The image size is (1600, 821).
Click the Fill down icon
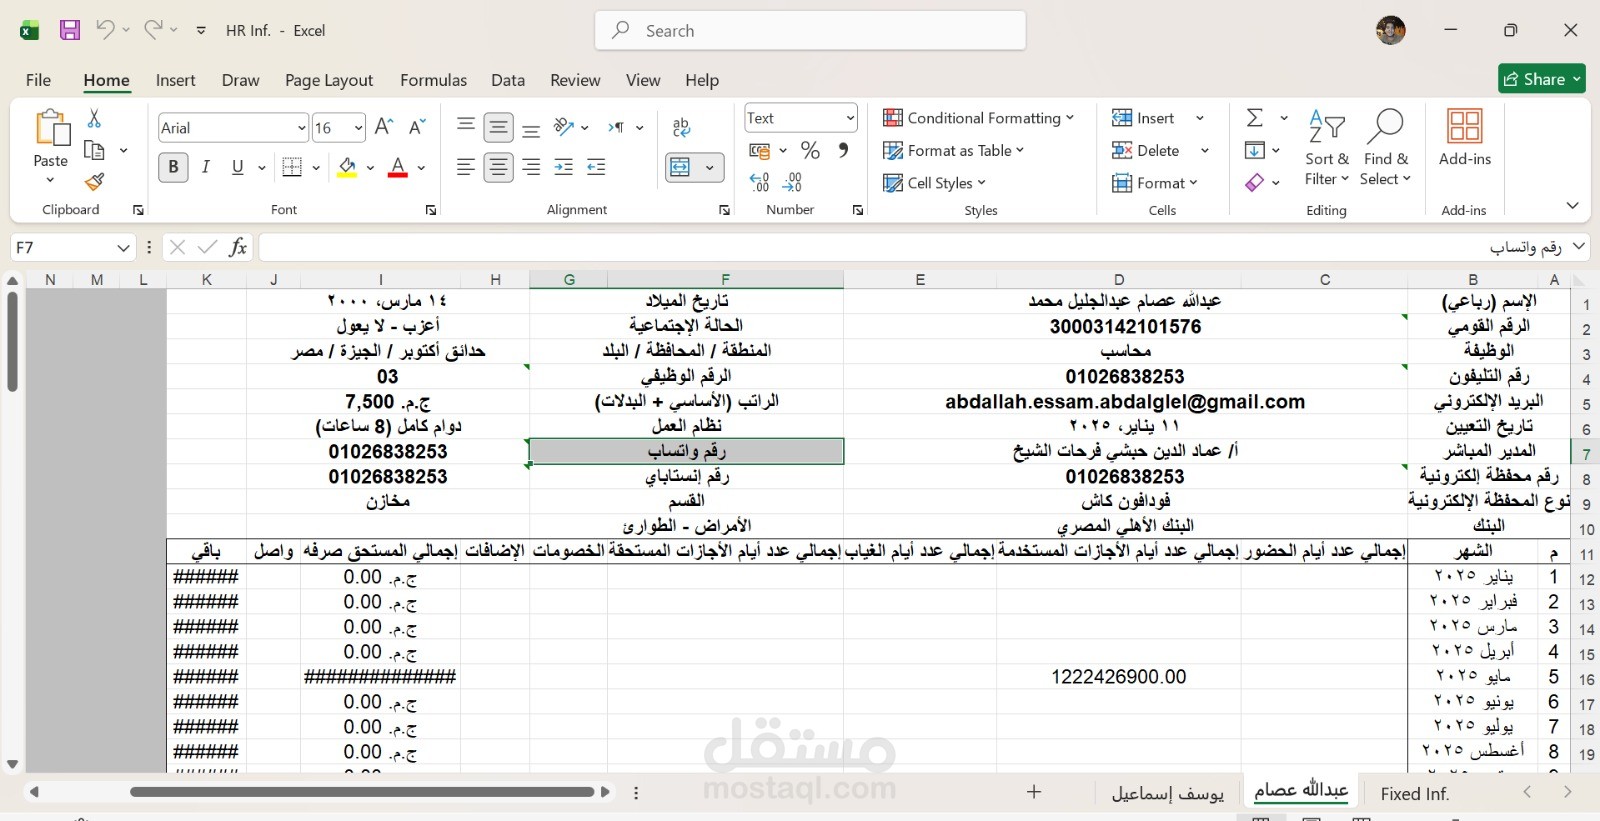[1254, 150]
